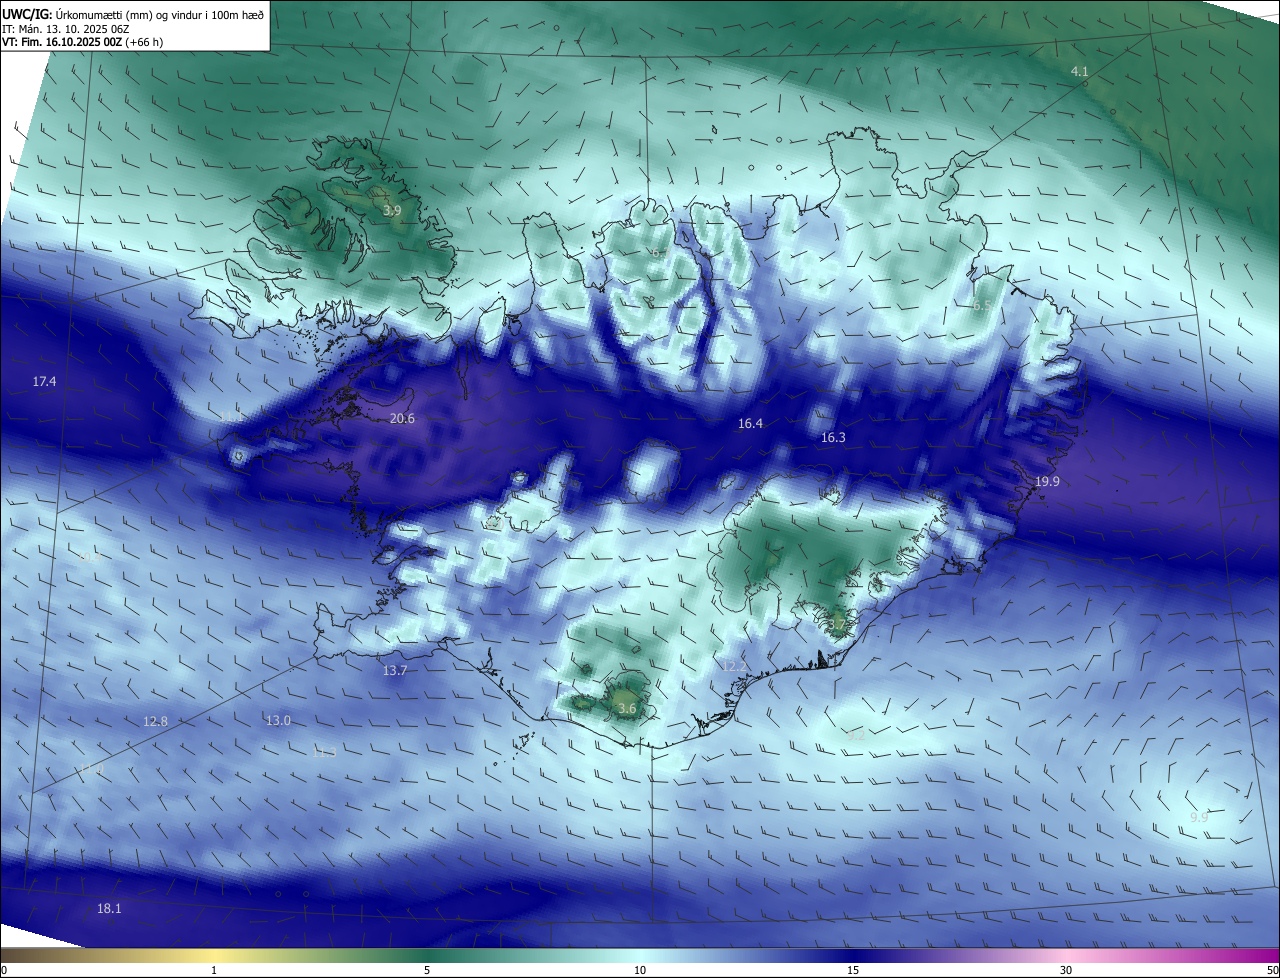Click the 3.7 value label
The width and height of the screenshot is (1280, 978).
pos(836,625)
